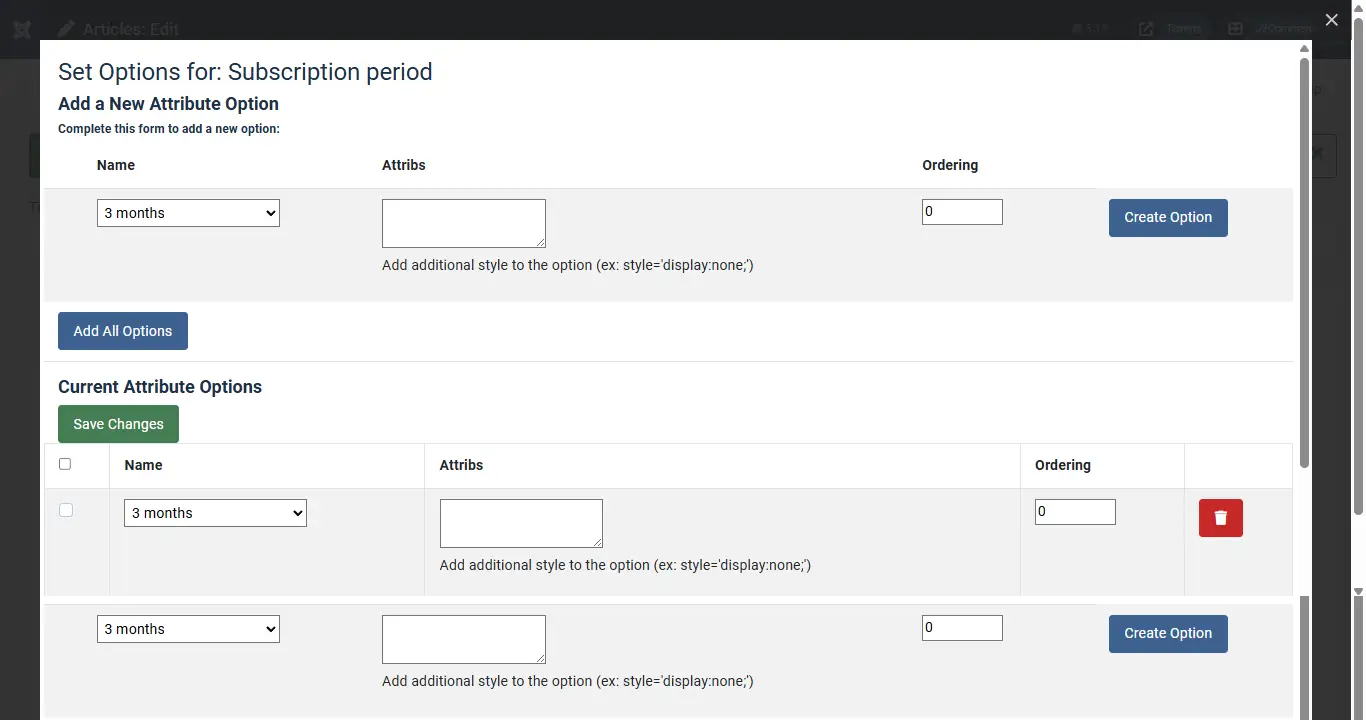The image size is (1366, 720).
Task: Click the Ordering field in the new option form
Action: [962, 212]
